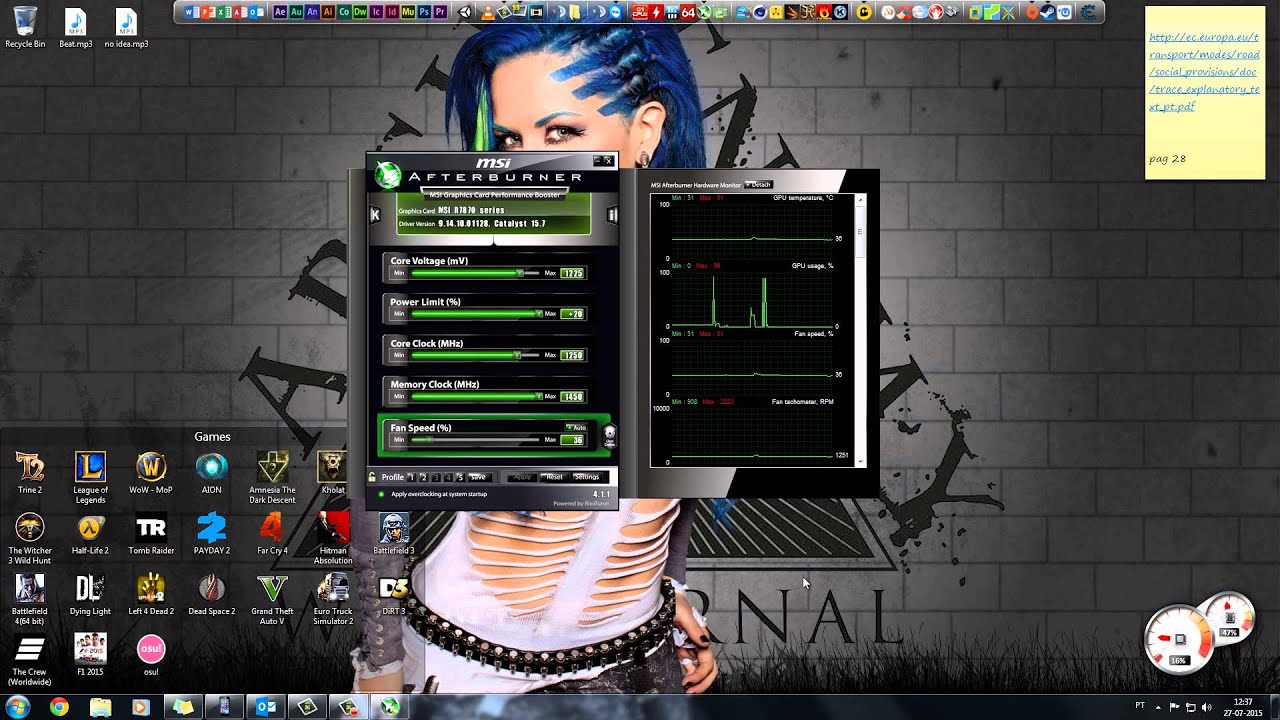Image resolution: width=1280 pixels, height=720 pixels.
Task: Open Windows Start menu
Action: coord(18,707)
